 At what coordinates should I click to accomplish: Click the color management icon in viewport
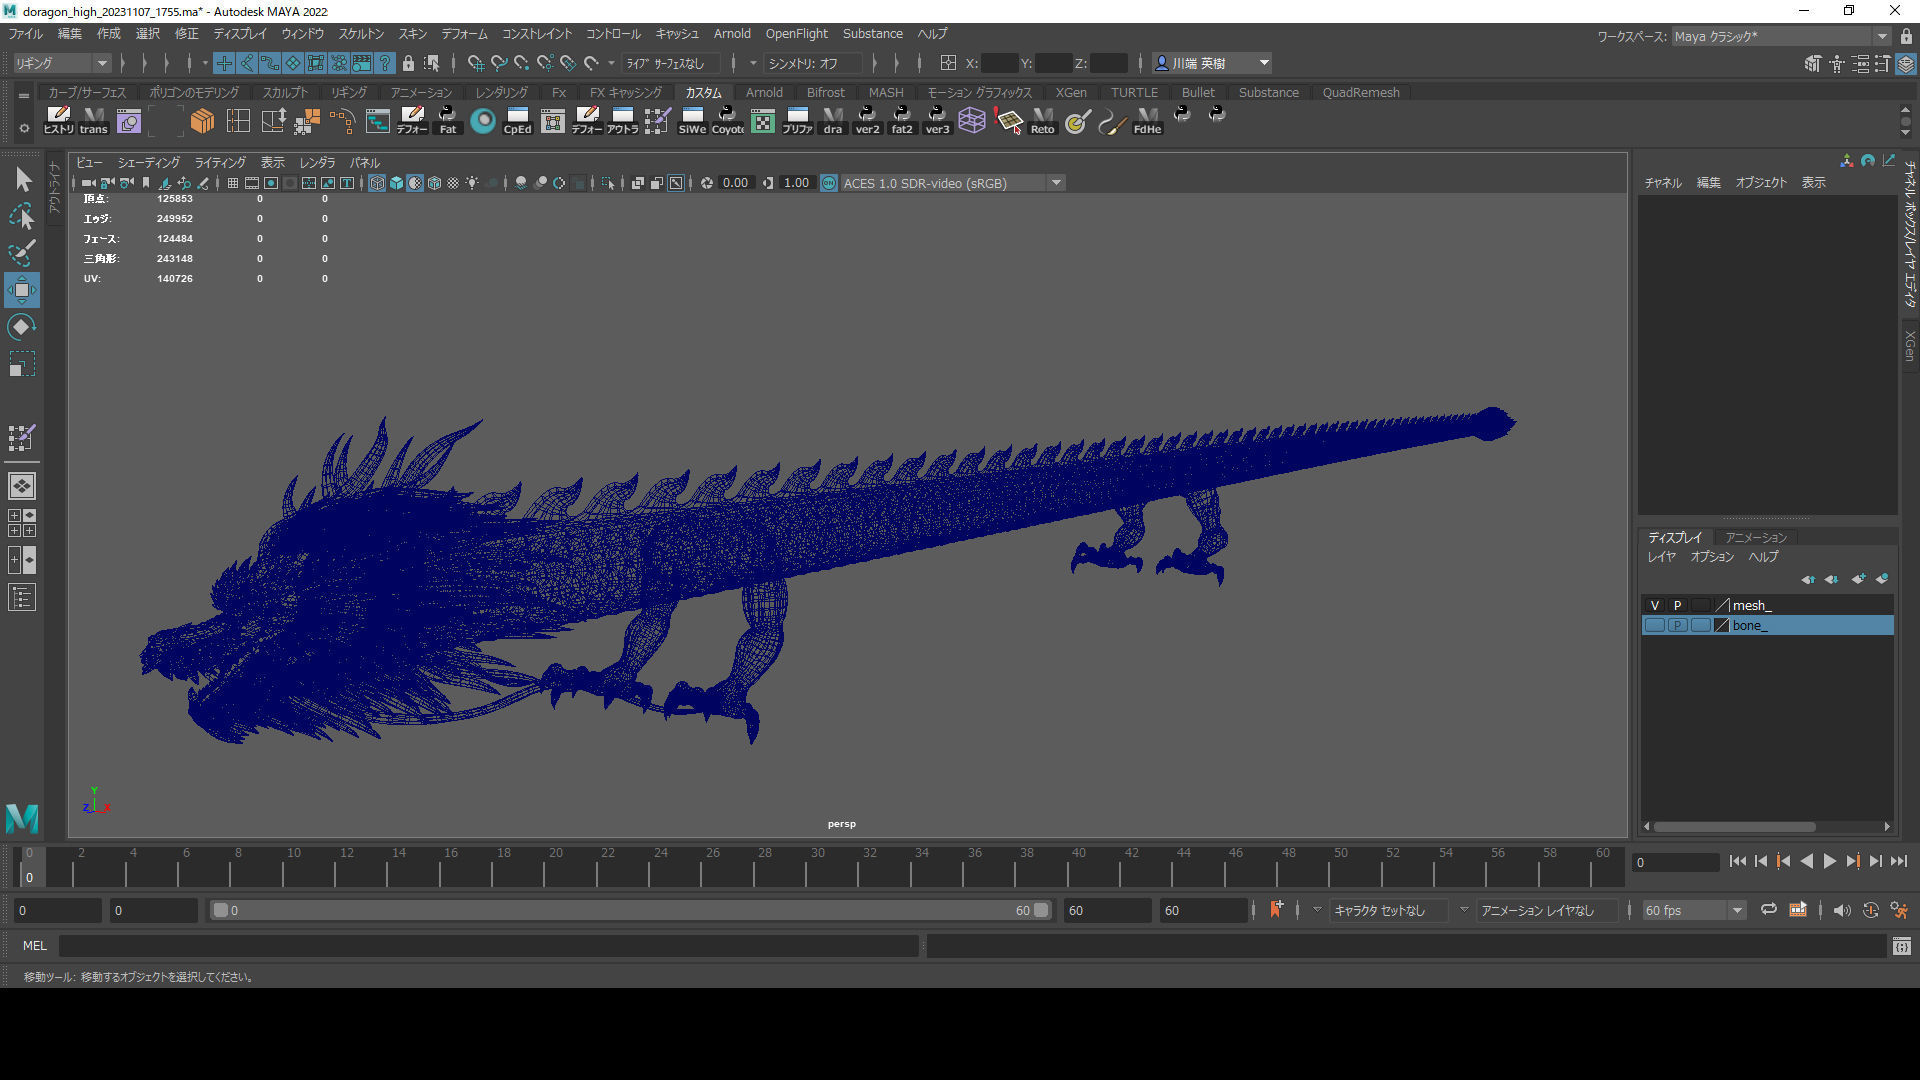tap(829, 183)
